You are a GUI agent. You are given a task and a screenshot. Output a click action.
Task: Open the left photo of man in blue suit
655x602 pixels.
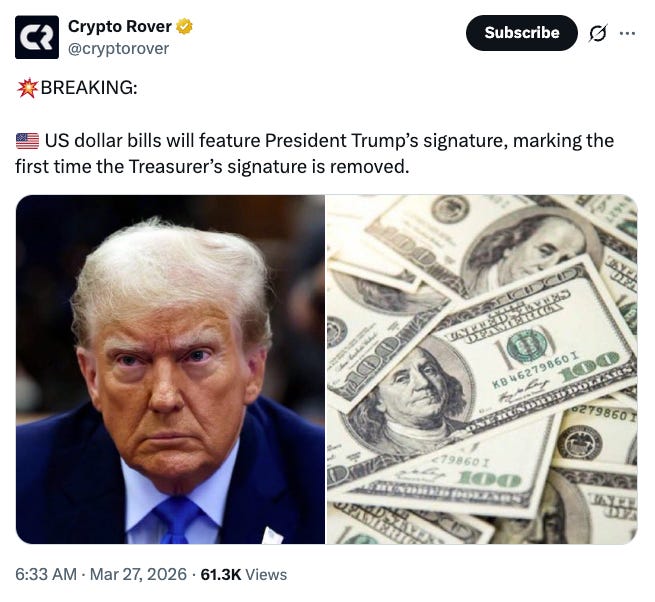pyautogui.click(x=170, y=369)
